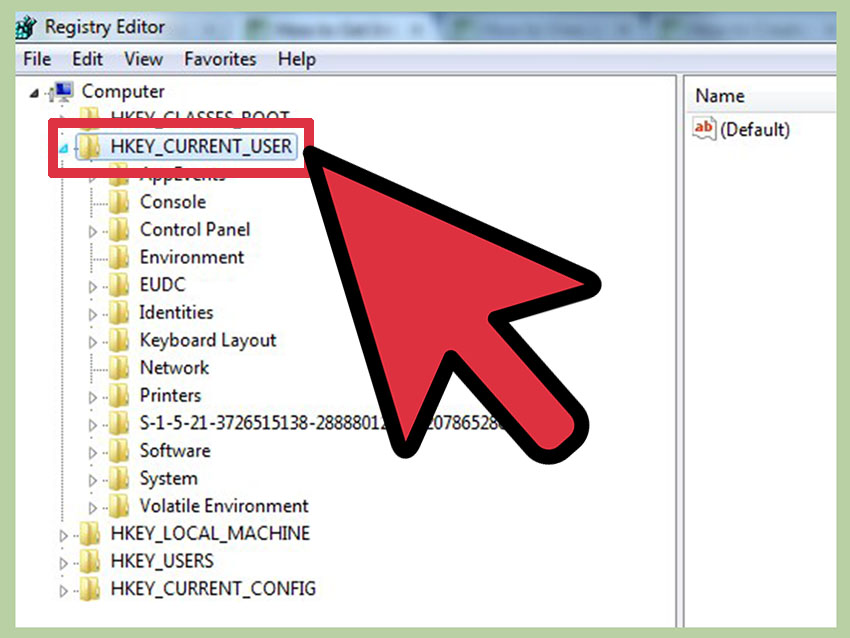Select the Printers key label
850x638 pixels.
tap(170, 395)
